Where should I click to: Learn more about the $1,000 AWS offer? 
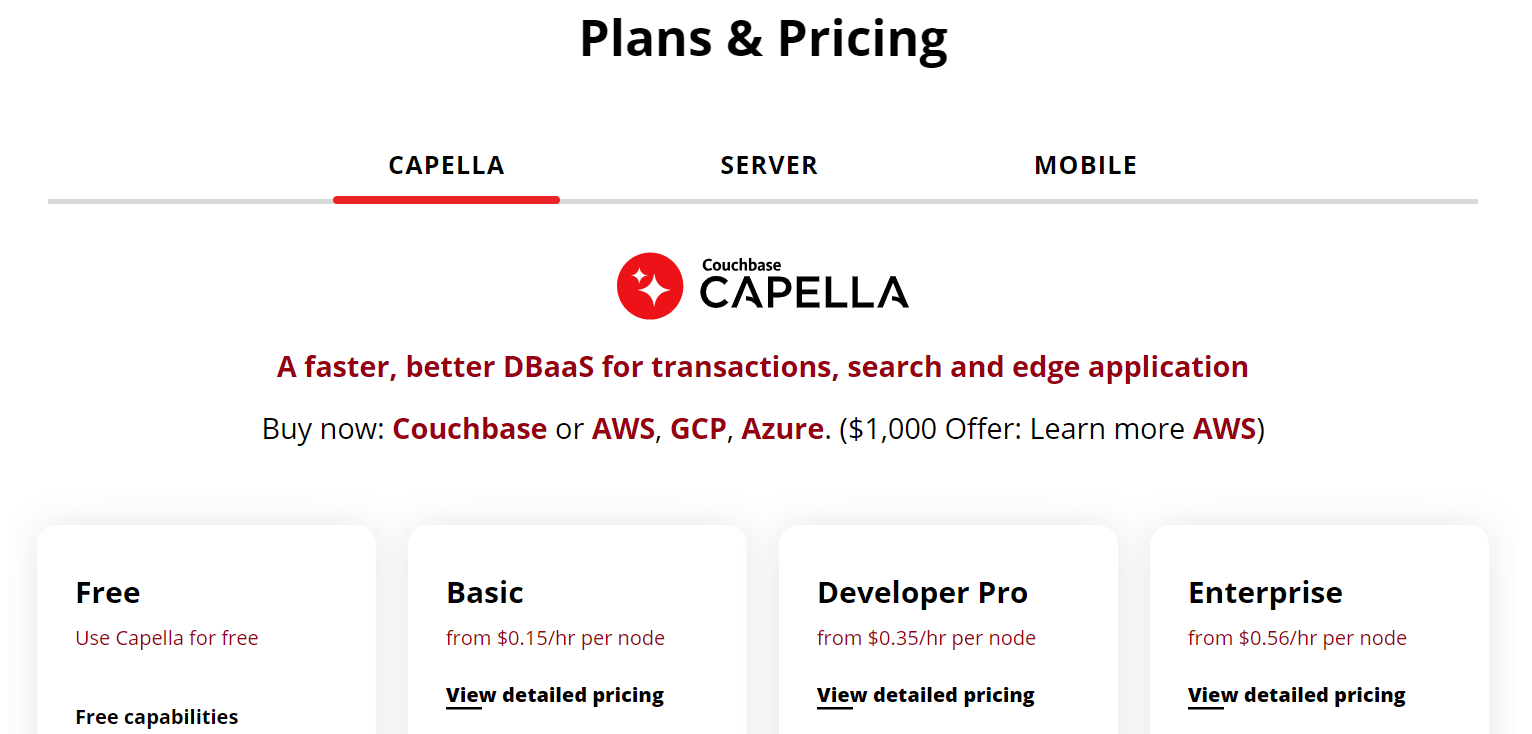point(1224,428)
